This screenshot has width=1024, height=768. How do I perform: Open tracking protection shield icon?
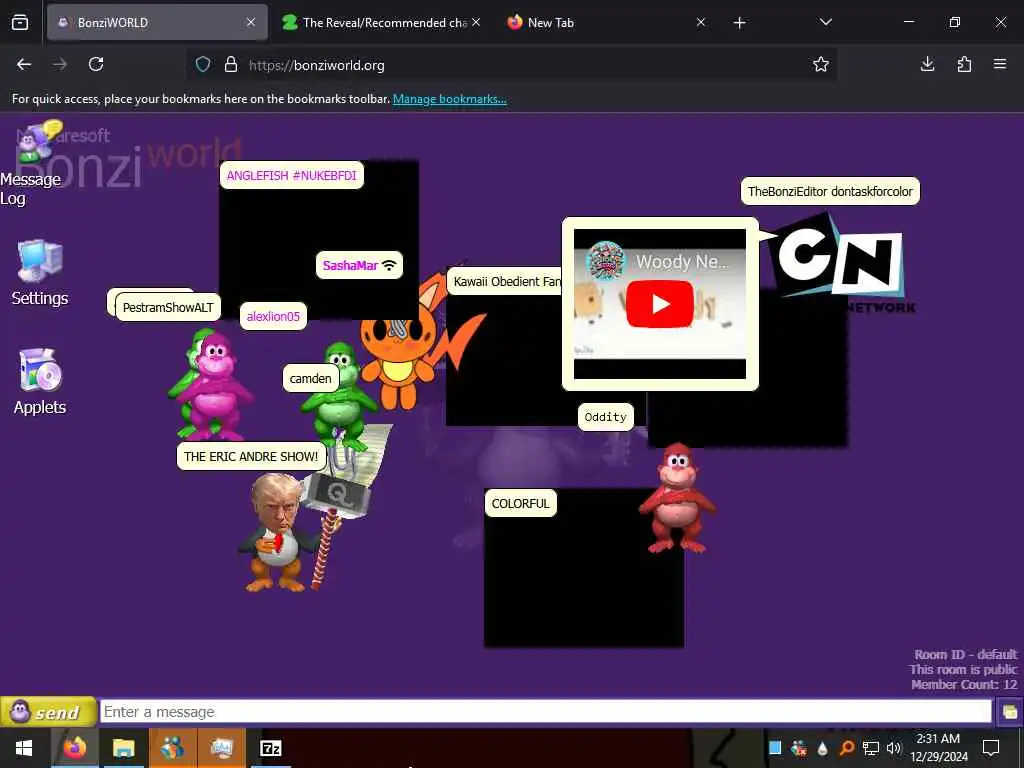point(203,64)
